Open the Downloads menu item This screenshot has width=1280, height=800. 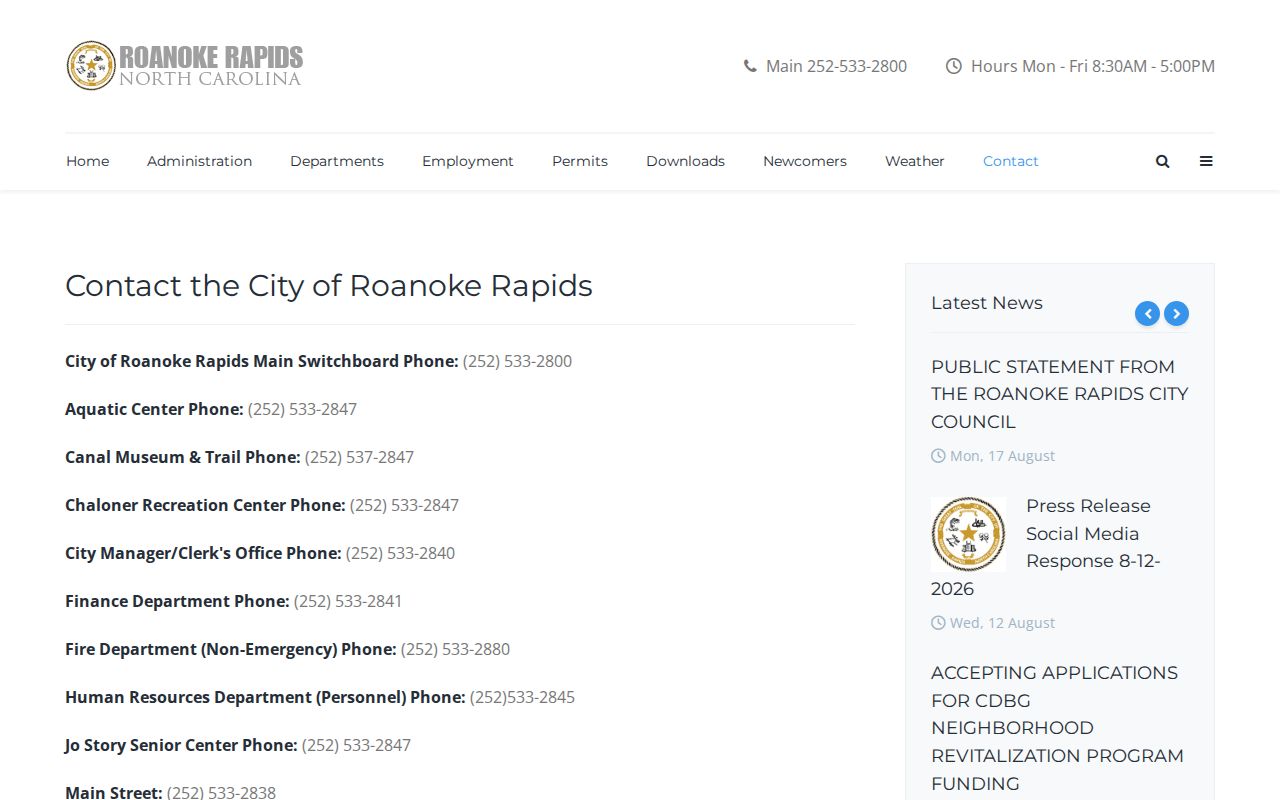[x=685, y=161]
